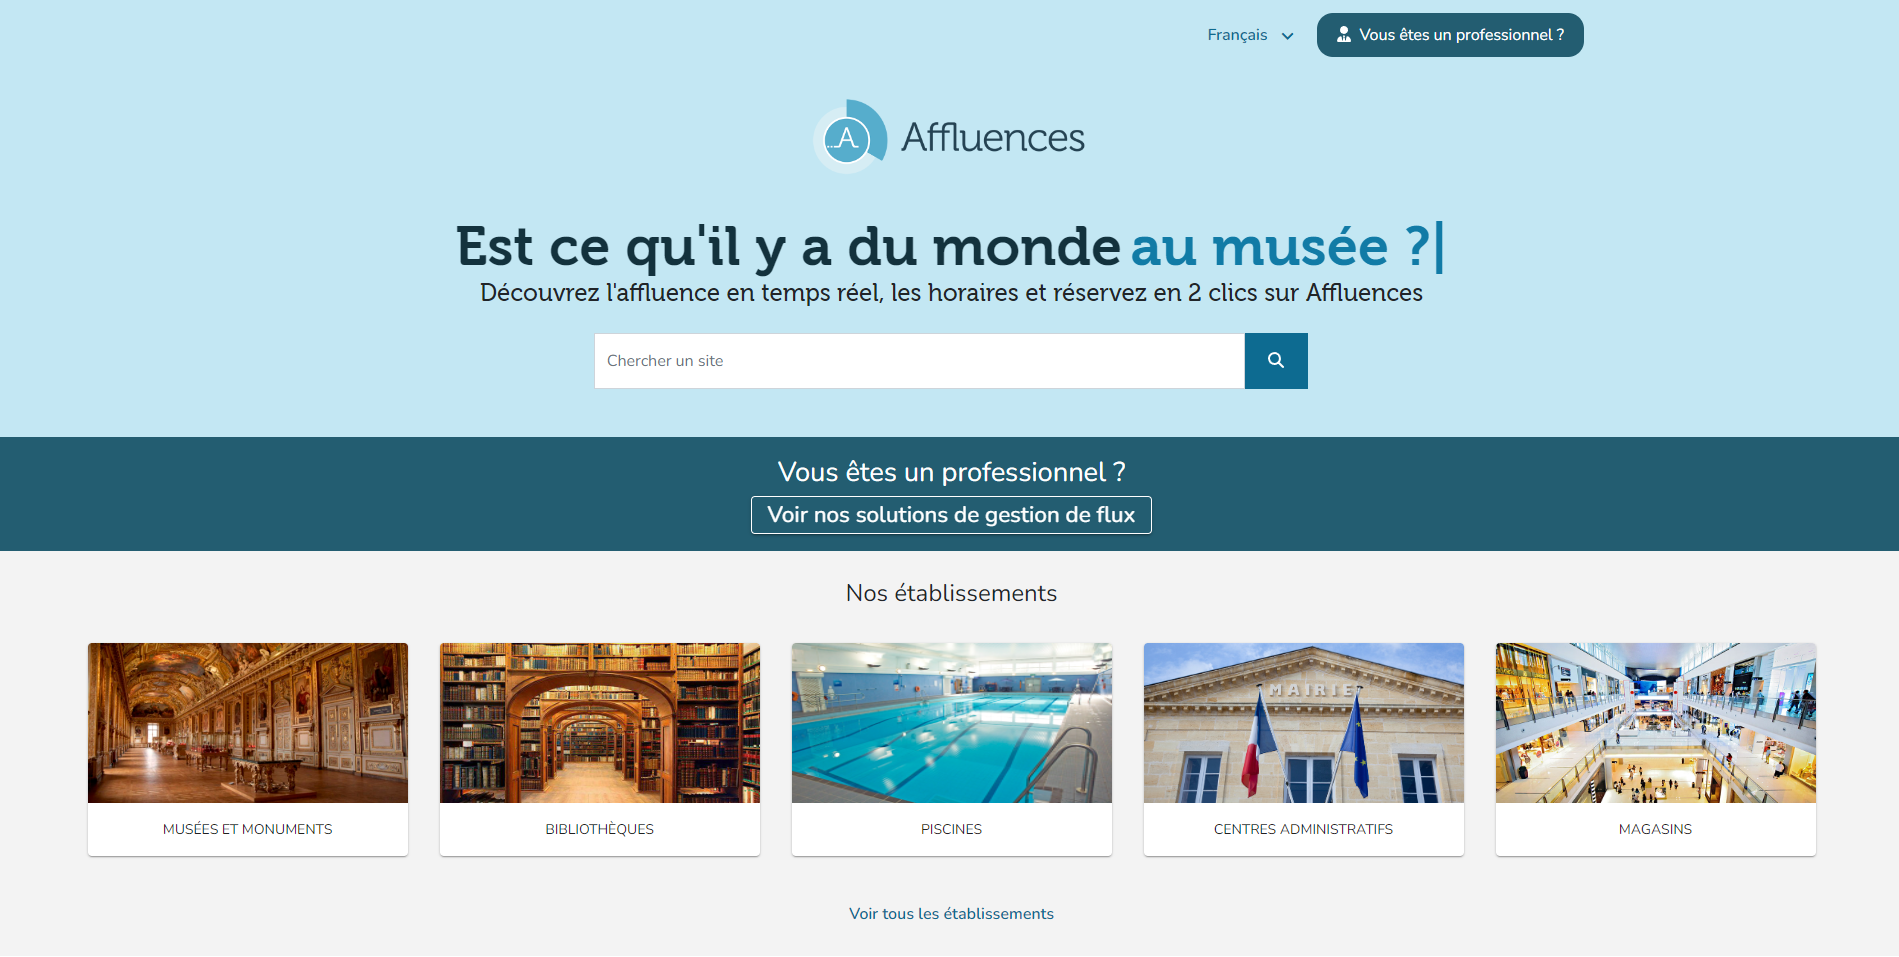Select the 'PISCINES' label
The image size is (1899, 957).
point(952,829)
